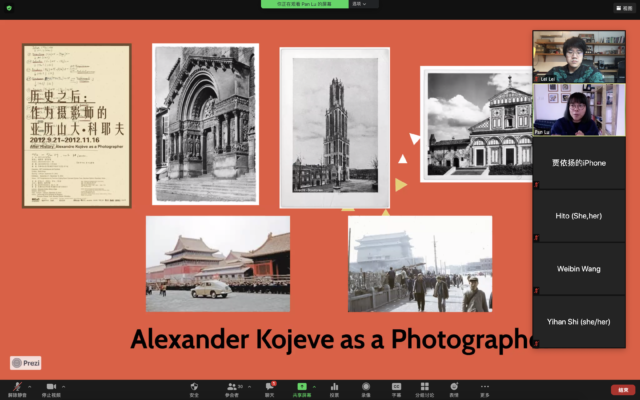This screenshot has width=640, height=400.
Task: Click the Prezi logo badge
Action: 26,363
